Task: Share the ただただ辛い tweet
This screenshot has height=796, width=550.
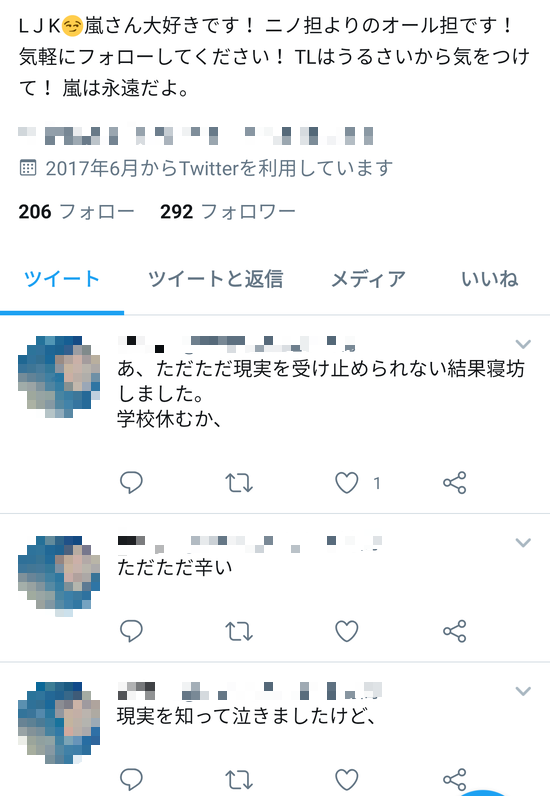Action: coord(455,632)
